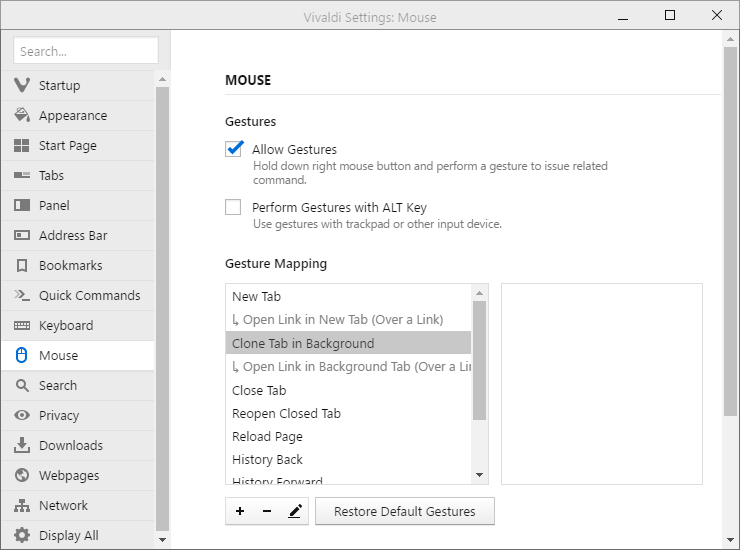This screenshot has width=740, height=550.
Task: Select Close Tab gesture
Action: (348, 390)
